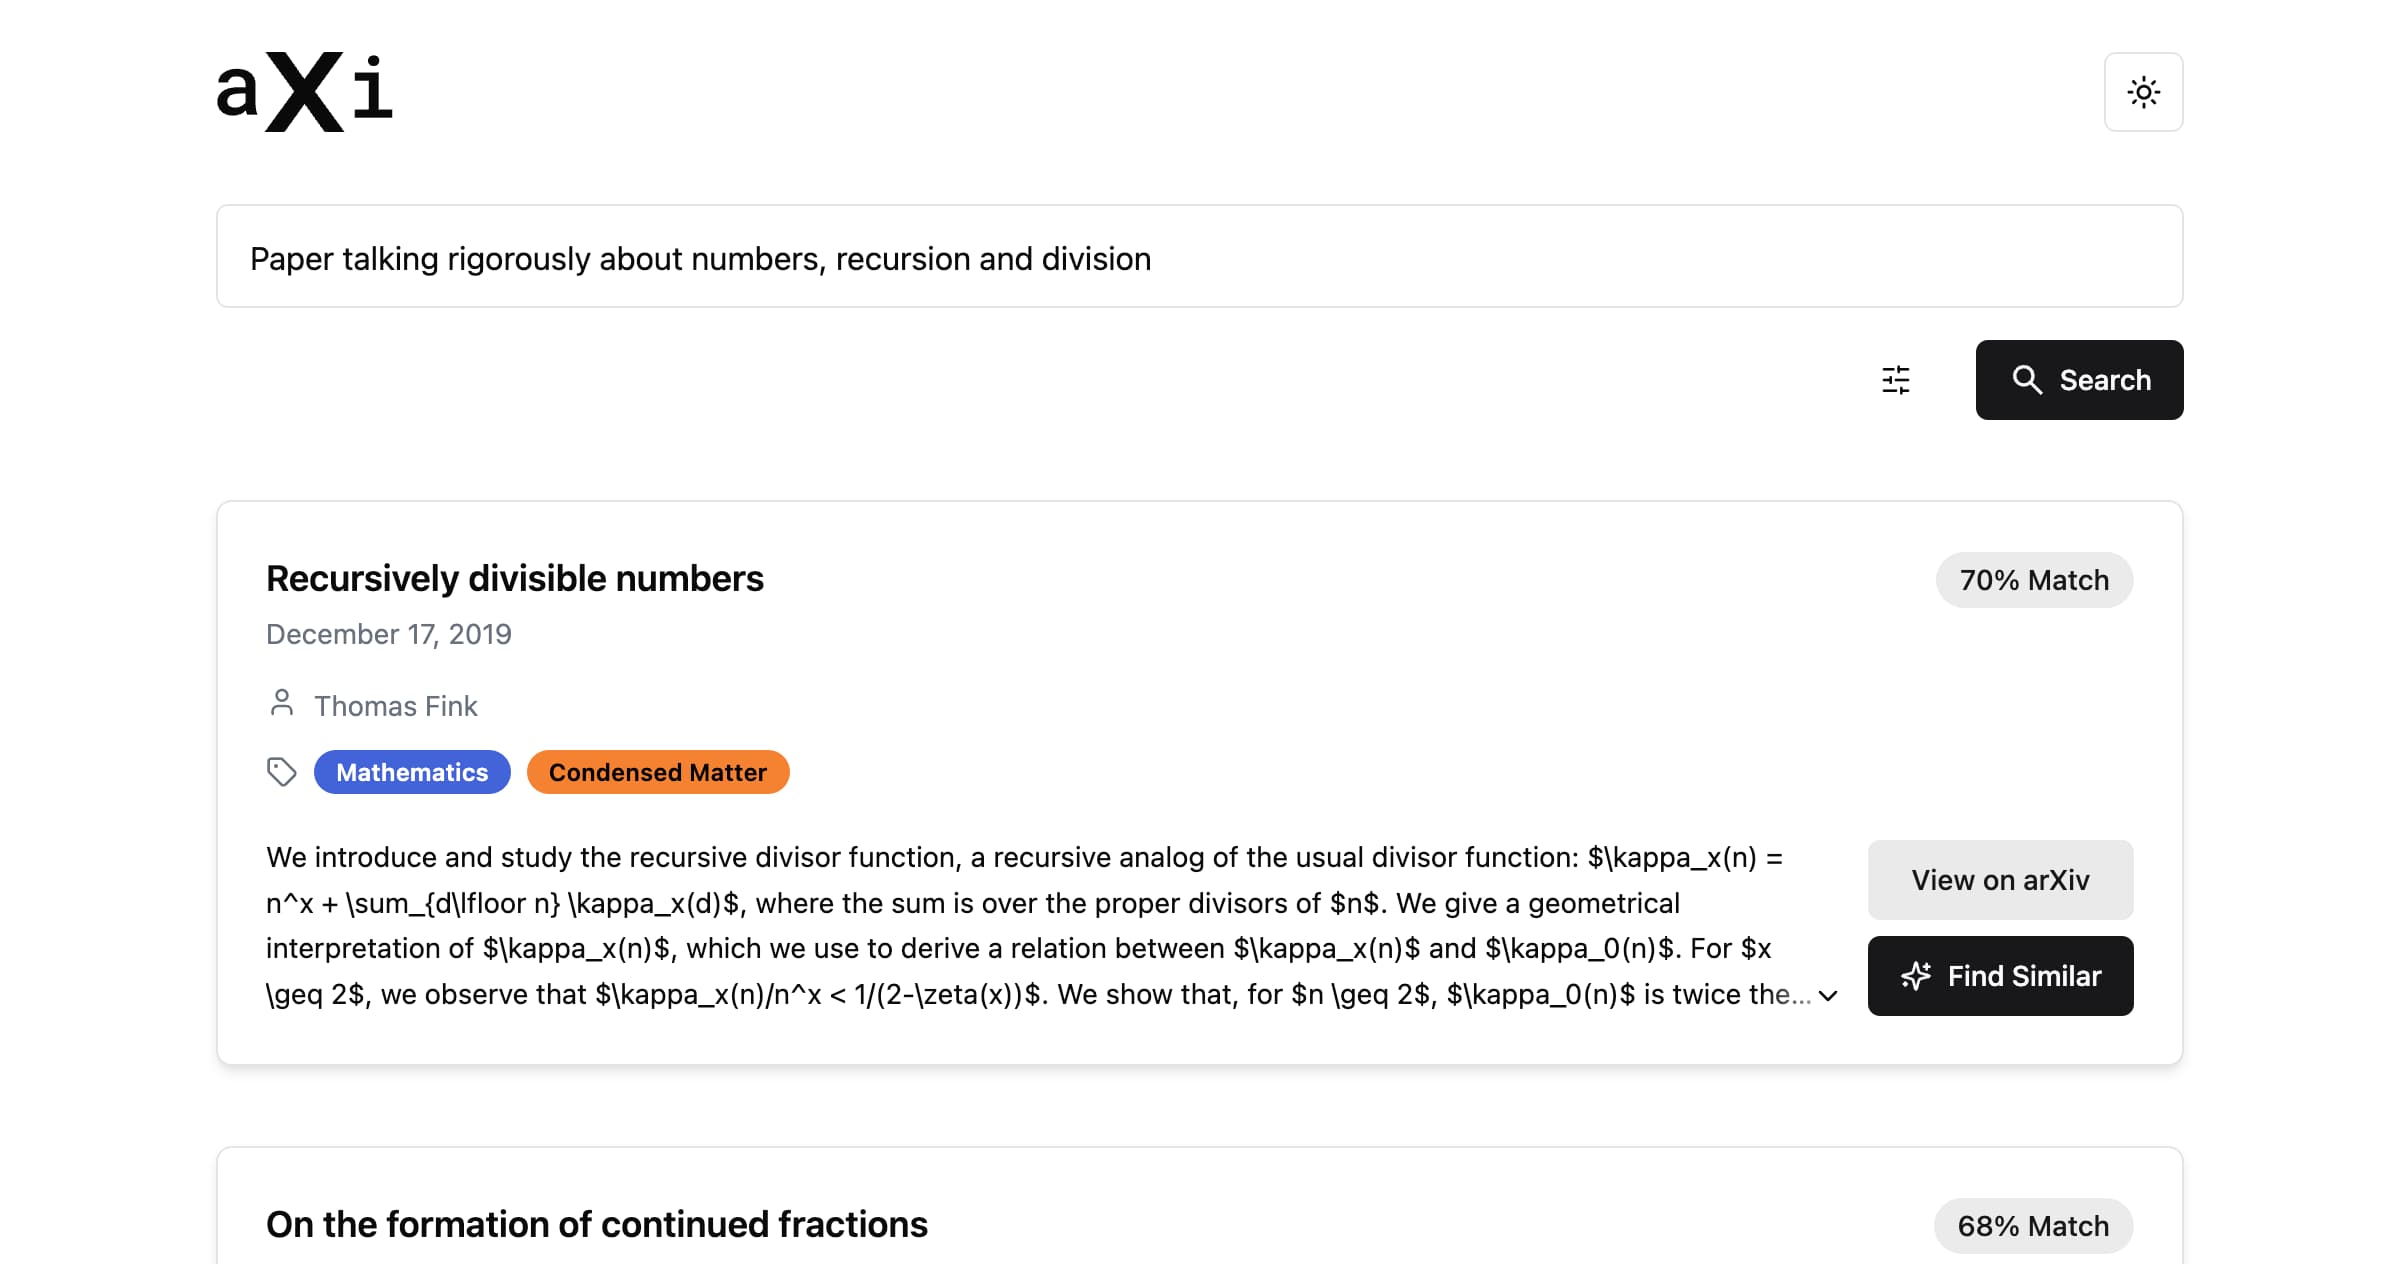Image resolution: width=2400 pixels, height=1264 pixels.
Task: Toggle light/dark theme with the sun icon
Action: (x=2143, y=92)
